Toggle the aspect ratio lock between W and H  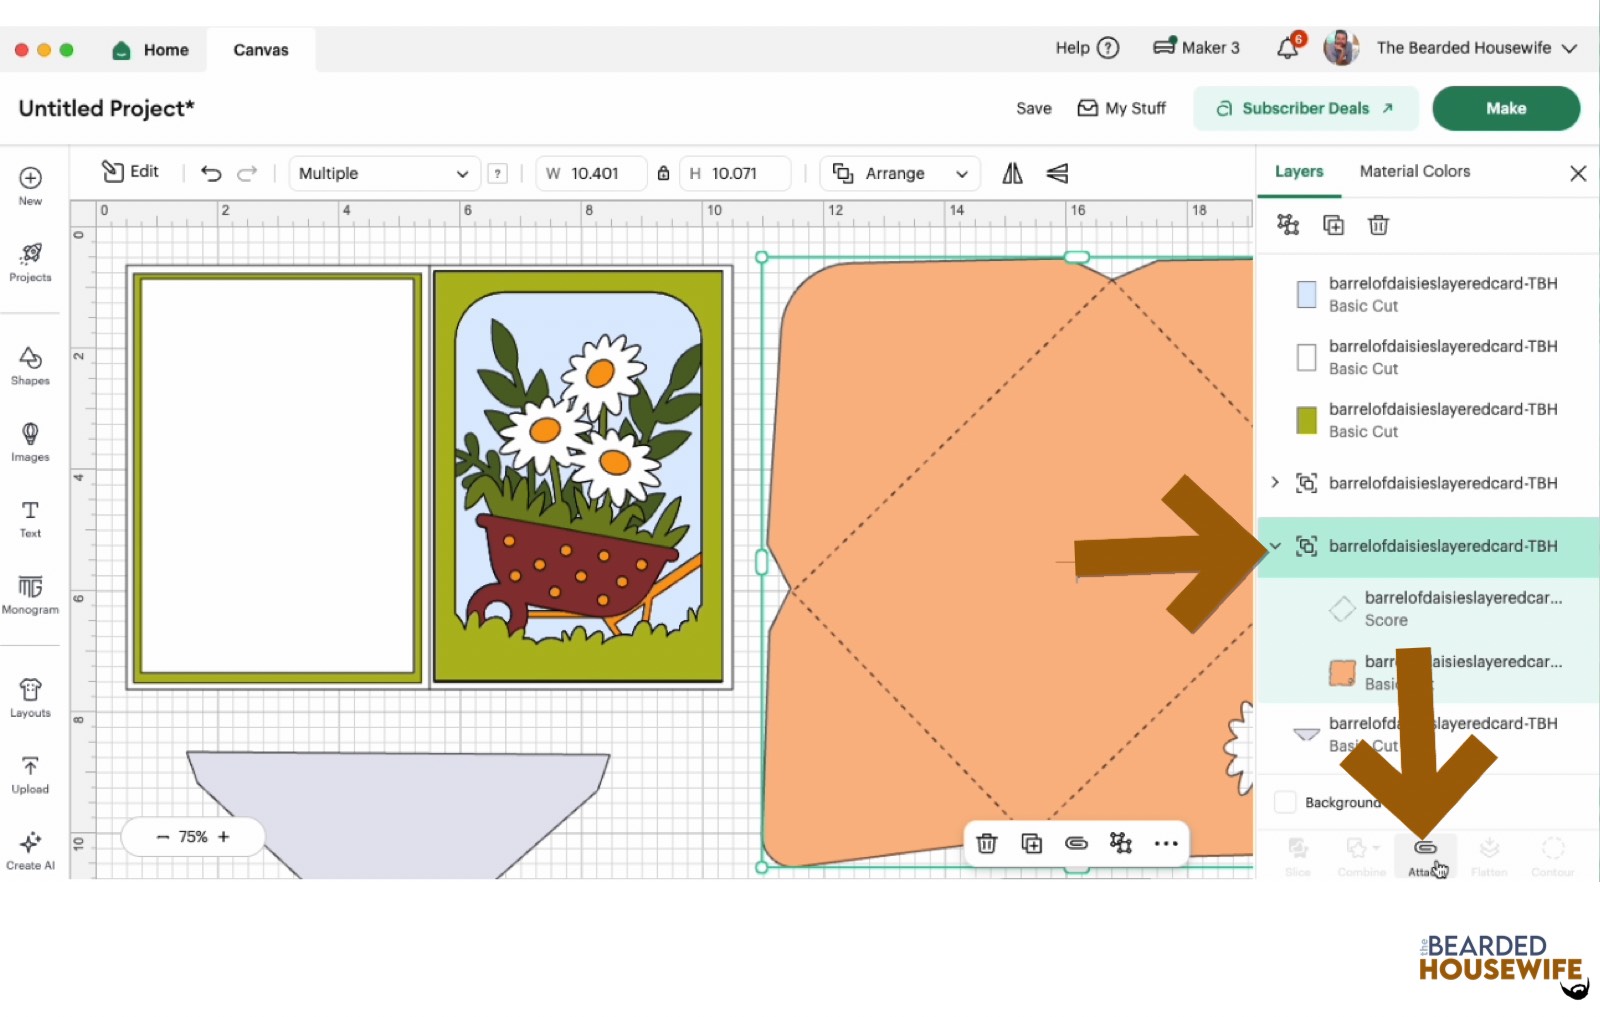pos(663,173)
